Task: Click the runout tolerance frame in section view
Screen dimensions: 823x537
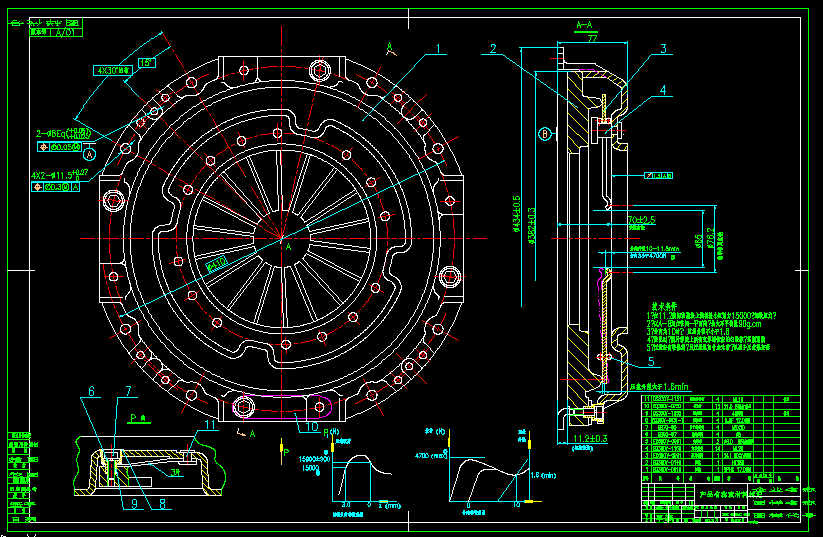Action: tap(659, 174)
